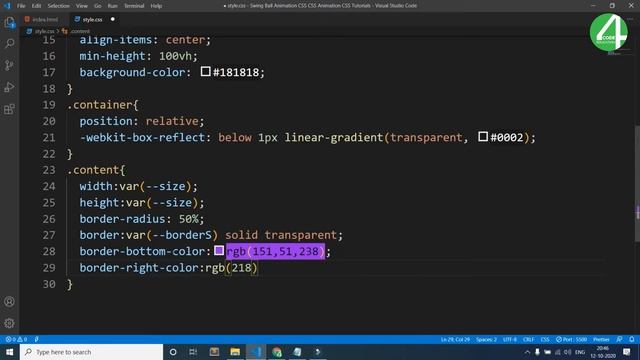Click the purple rgb swatch on line 28
The width and height of the screenshot is (640, 360).
pos(219,250)
